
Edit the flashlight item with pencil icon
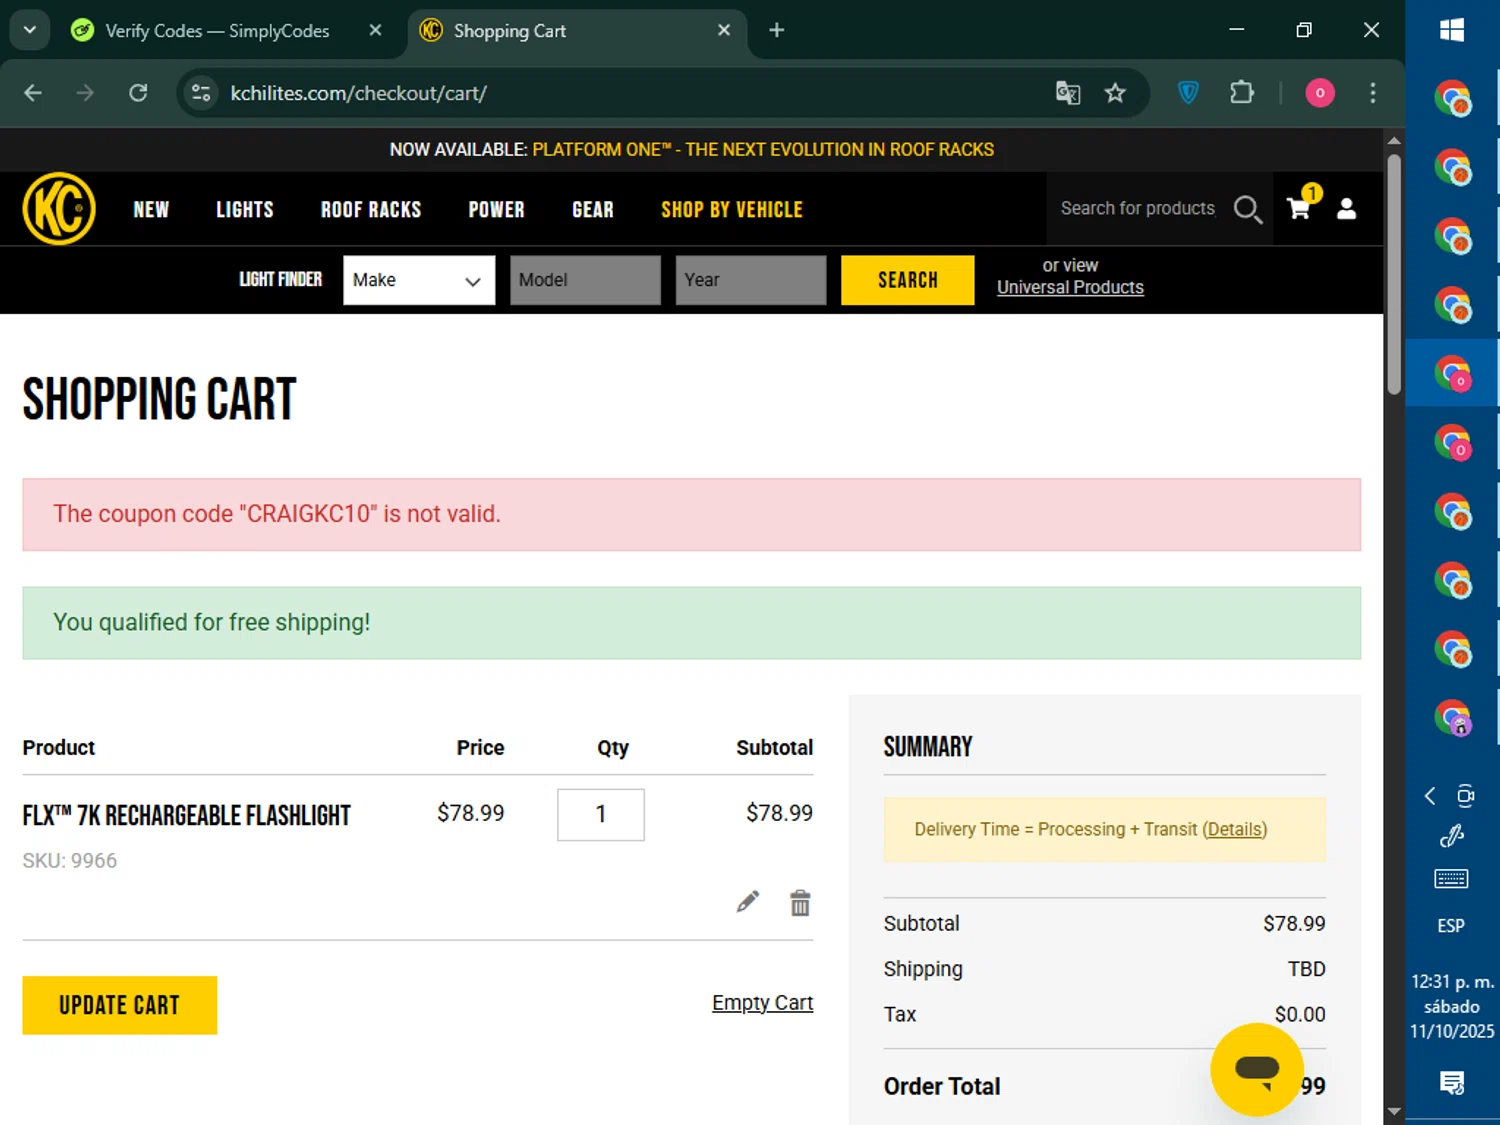click(x=747, y=902)
